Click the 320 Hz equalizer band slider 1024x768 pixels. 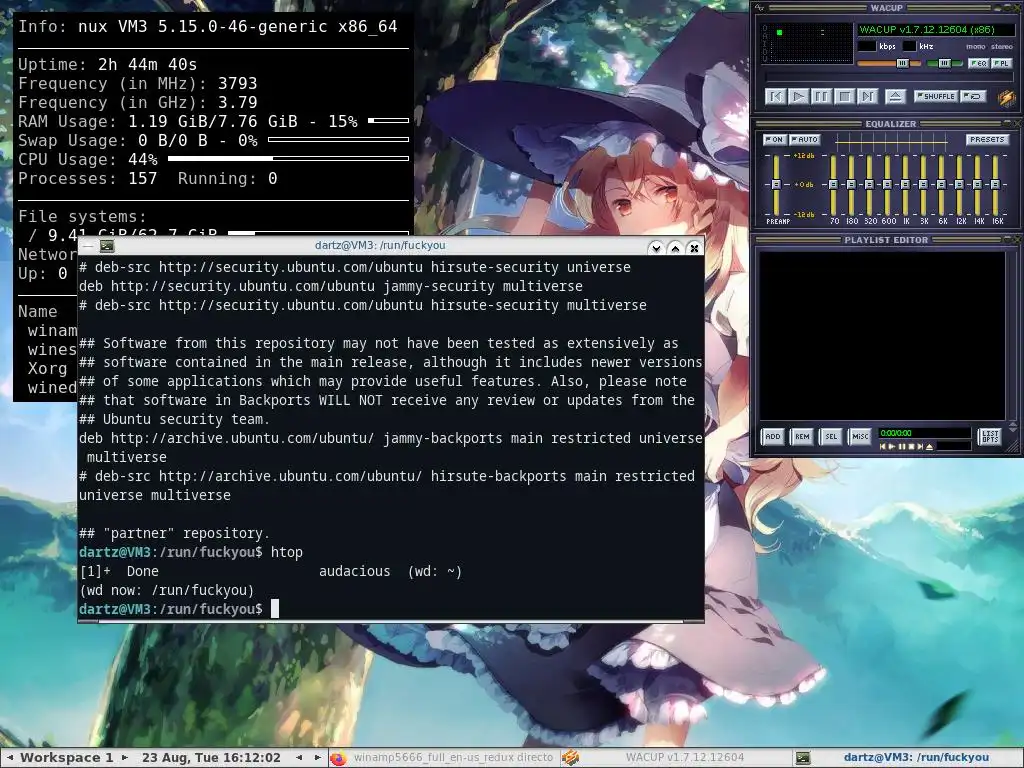coord(869,185)
